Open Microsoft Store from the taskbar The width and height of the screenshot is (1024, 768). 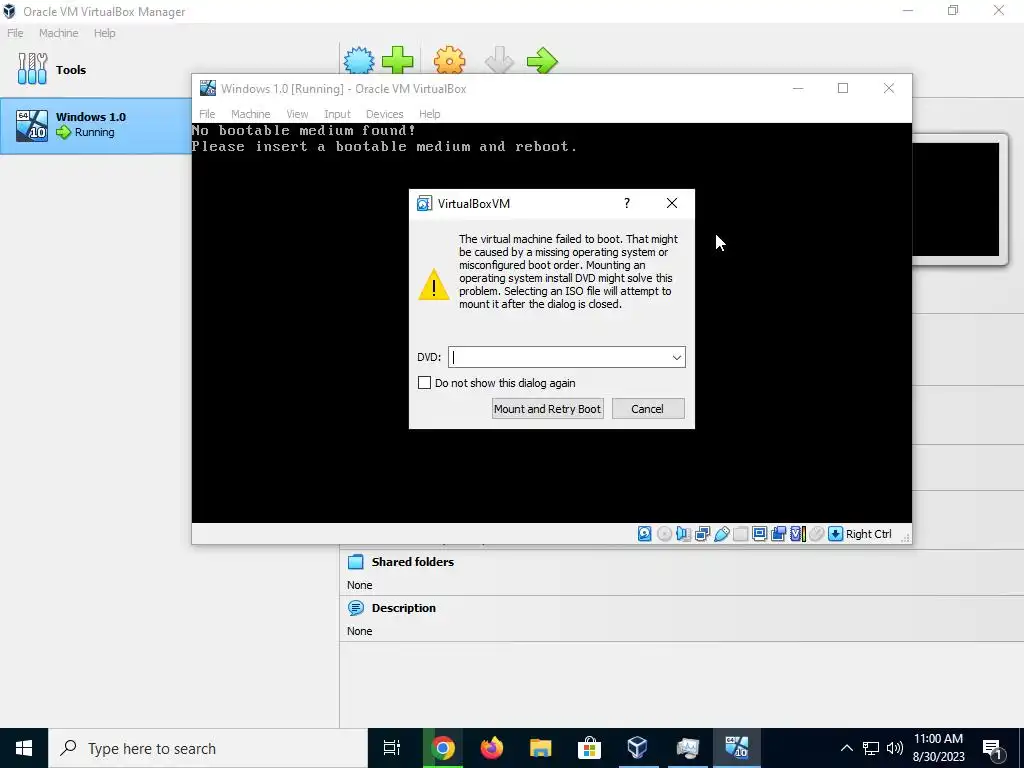tap(589, 748)
